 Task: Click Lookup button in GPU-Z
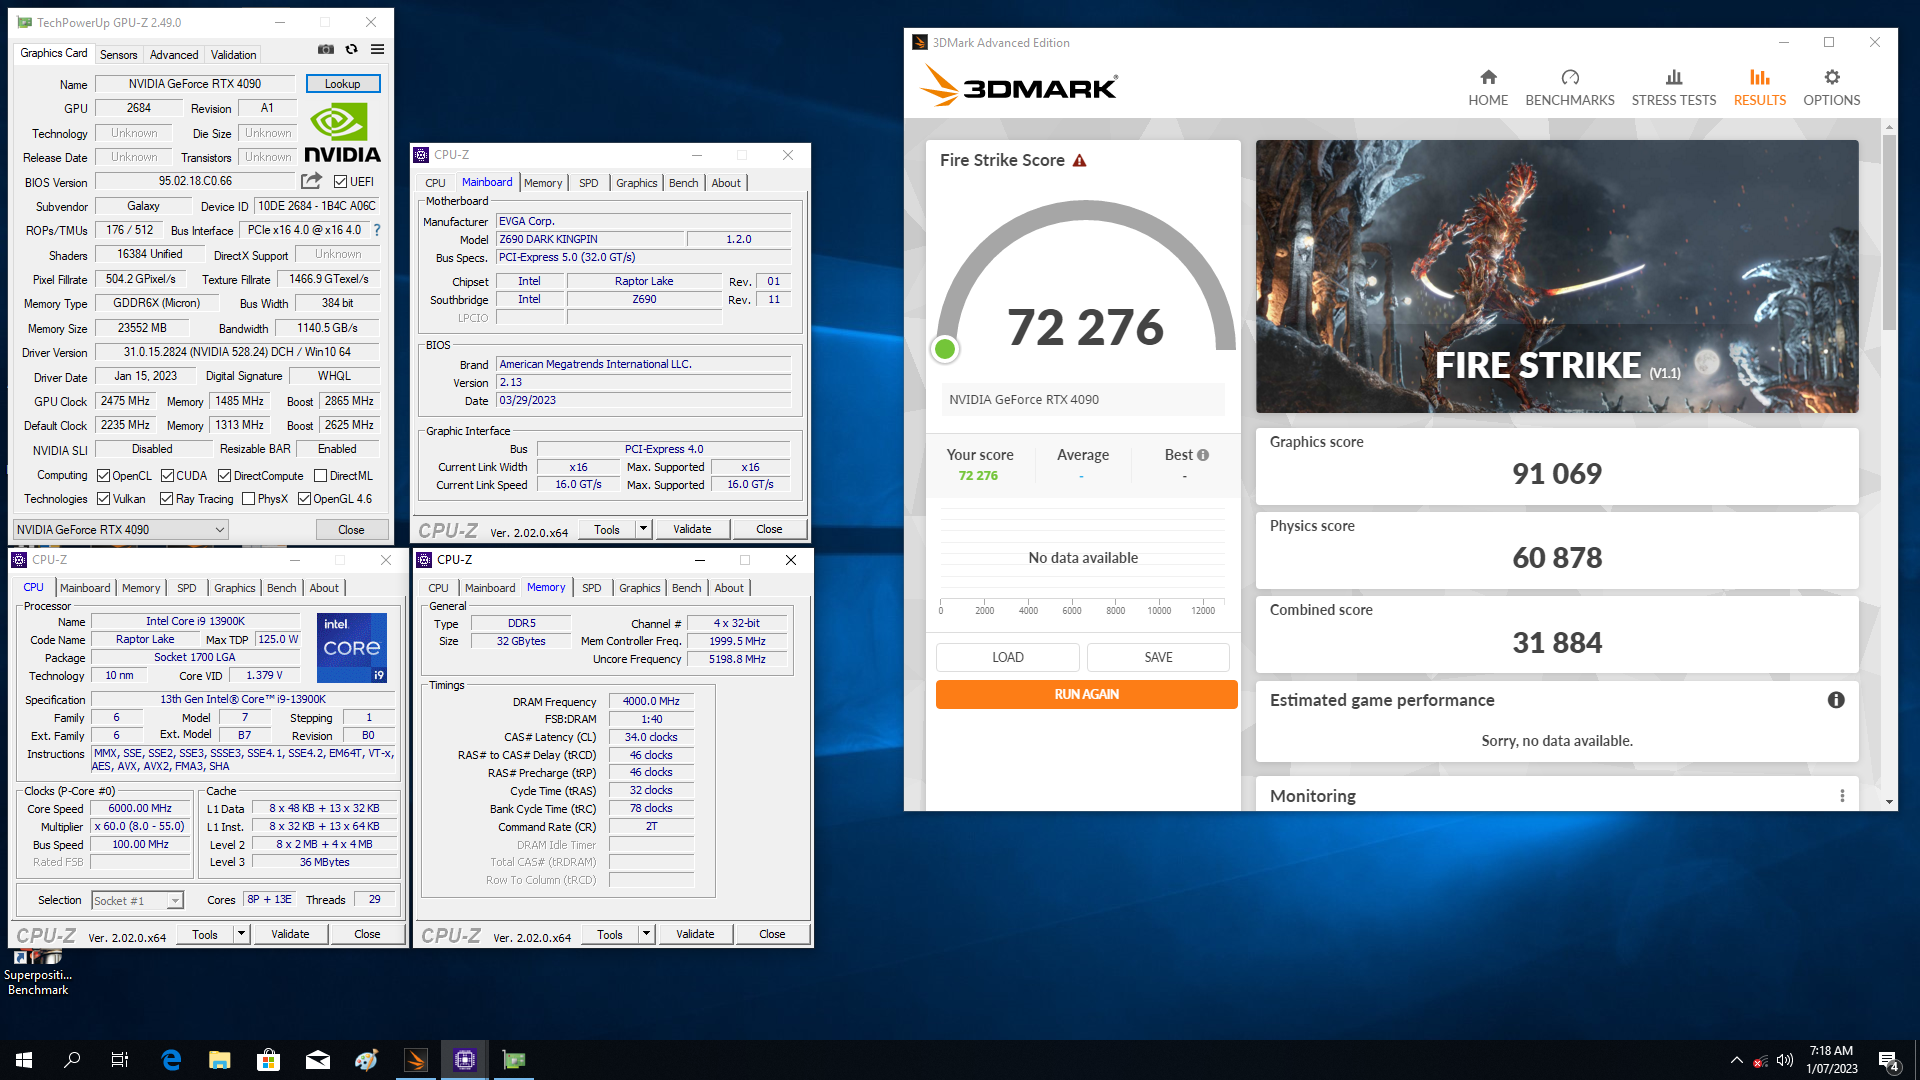(x=343, y=84)
